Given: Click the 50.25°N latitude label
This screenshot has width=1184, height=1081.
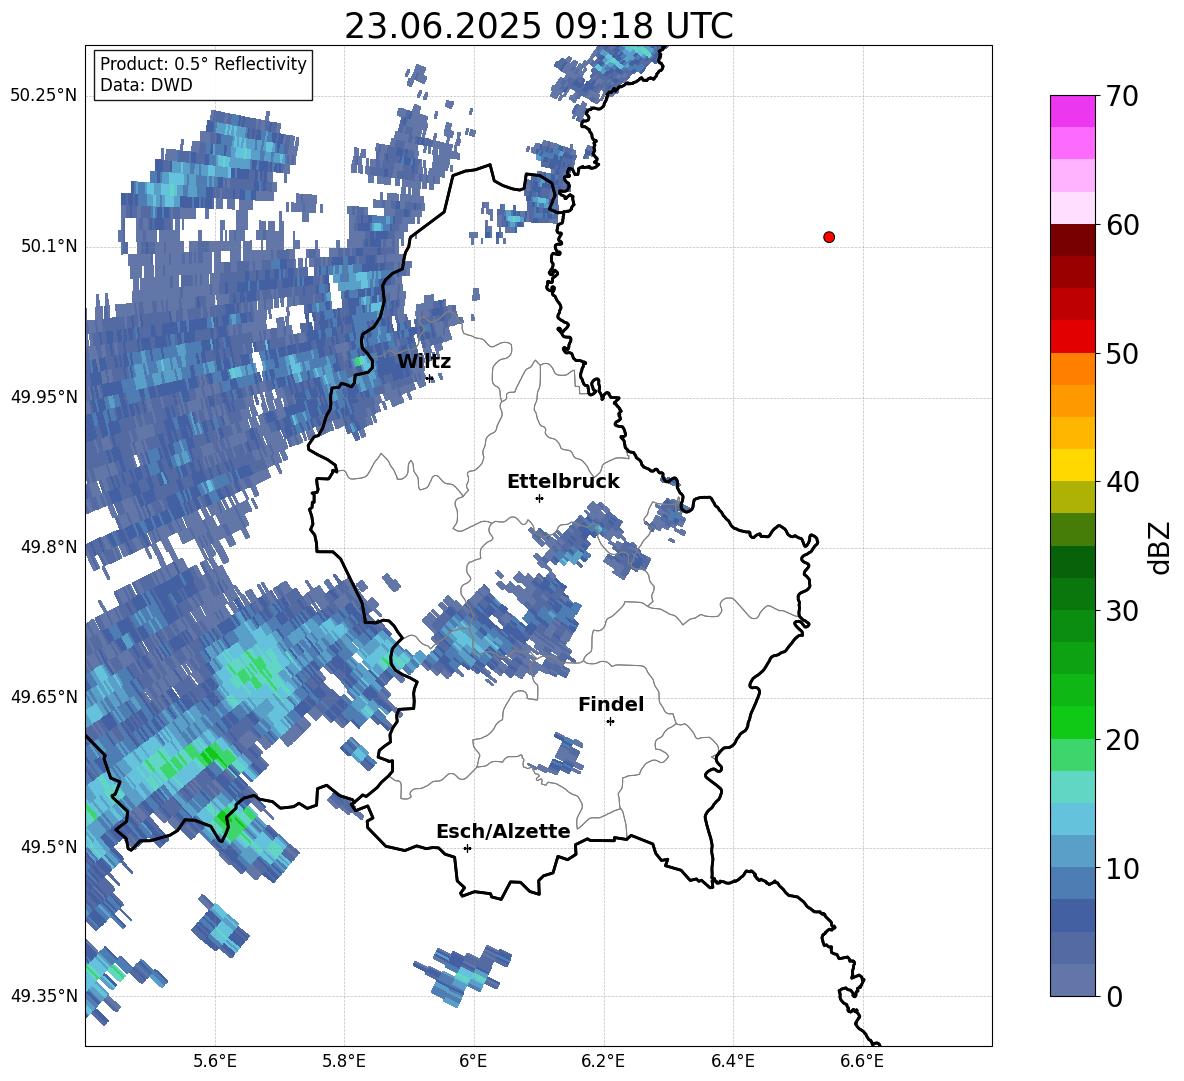Looking at the screenshot, I should tap(44, 96).
